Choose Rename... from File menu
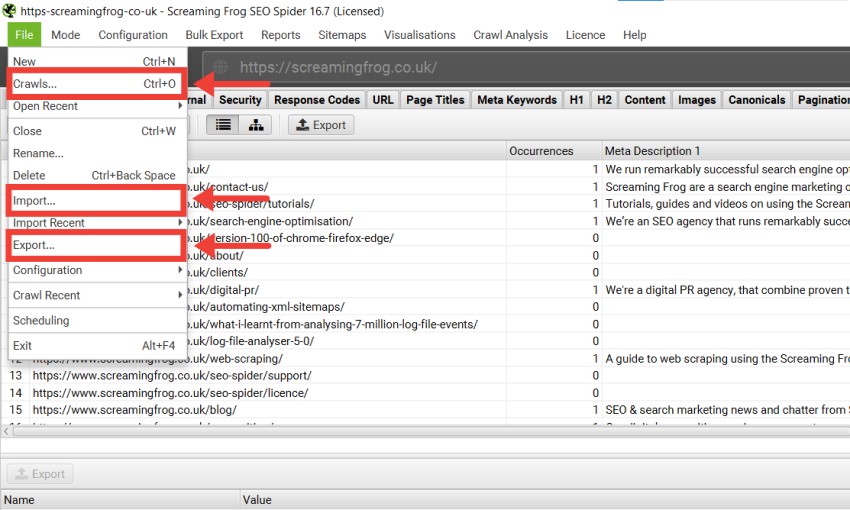Viewport: 850px width, 510px height. 97,153
